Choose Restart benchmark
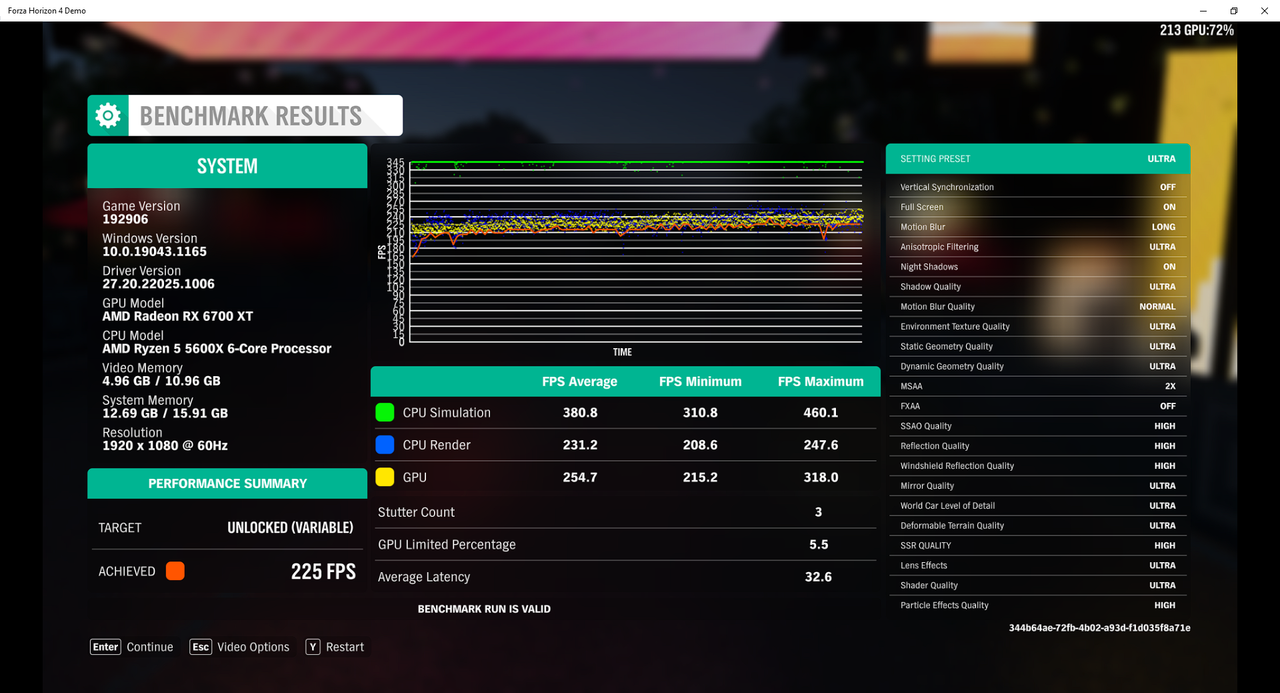The height and width of the screenshot is (693, 1280). point(345,647)
